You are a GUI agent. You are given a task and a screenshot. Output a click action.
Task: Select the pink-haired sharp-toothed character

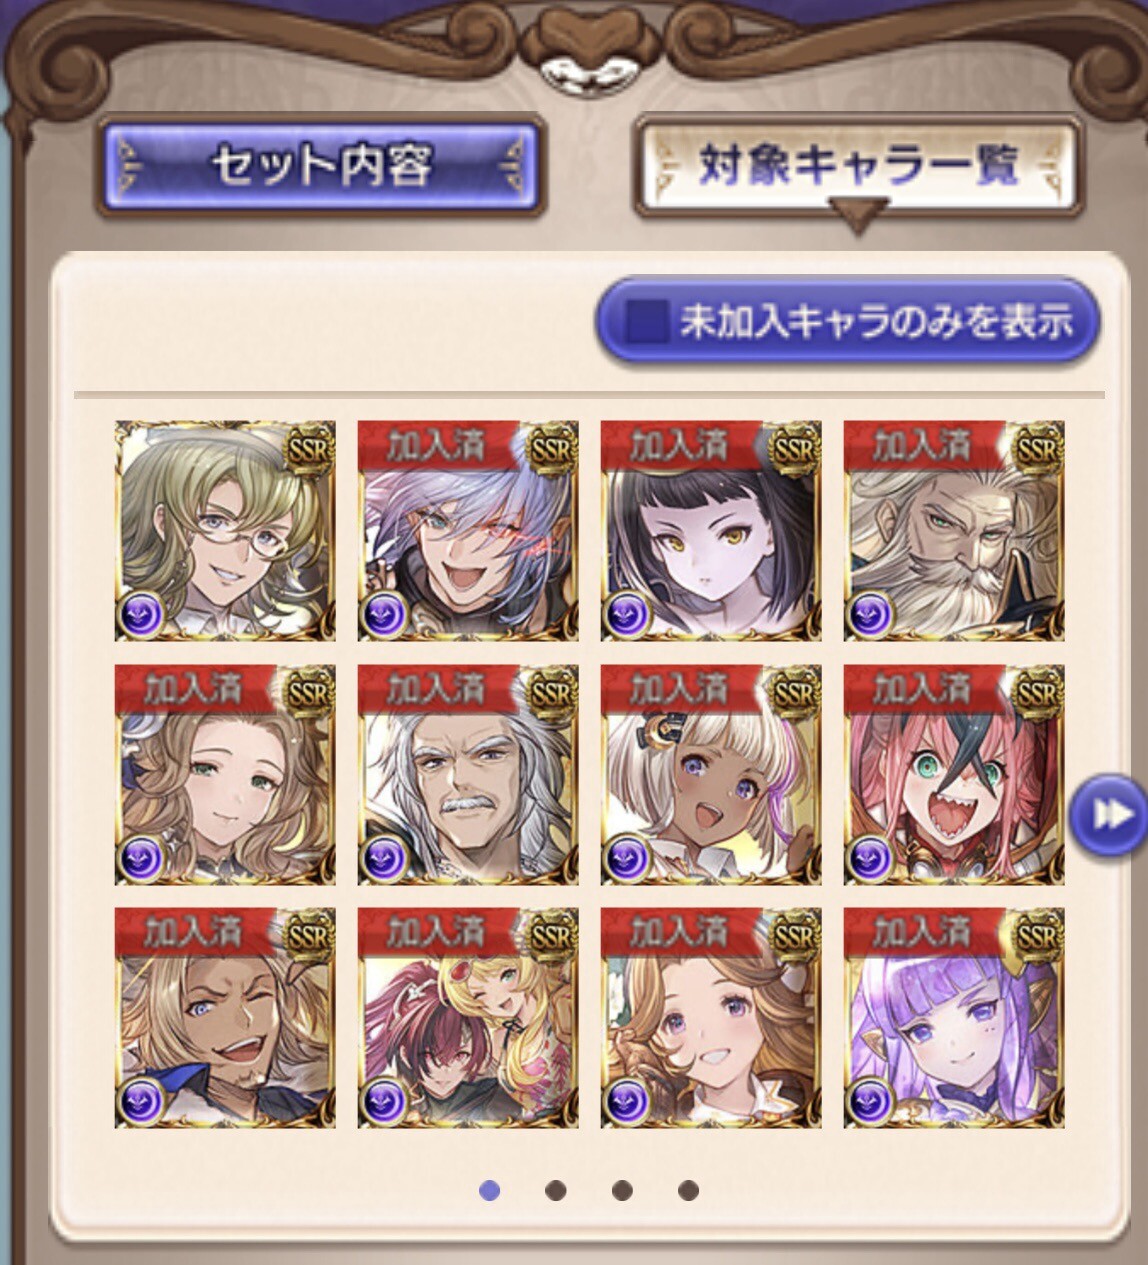[954, 774]
